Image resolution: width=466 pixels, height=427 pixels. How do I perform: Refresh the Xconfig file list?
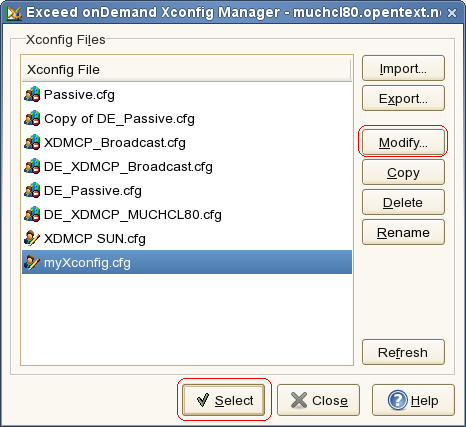click(x=403, y=352)
